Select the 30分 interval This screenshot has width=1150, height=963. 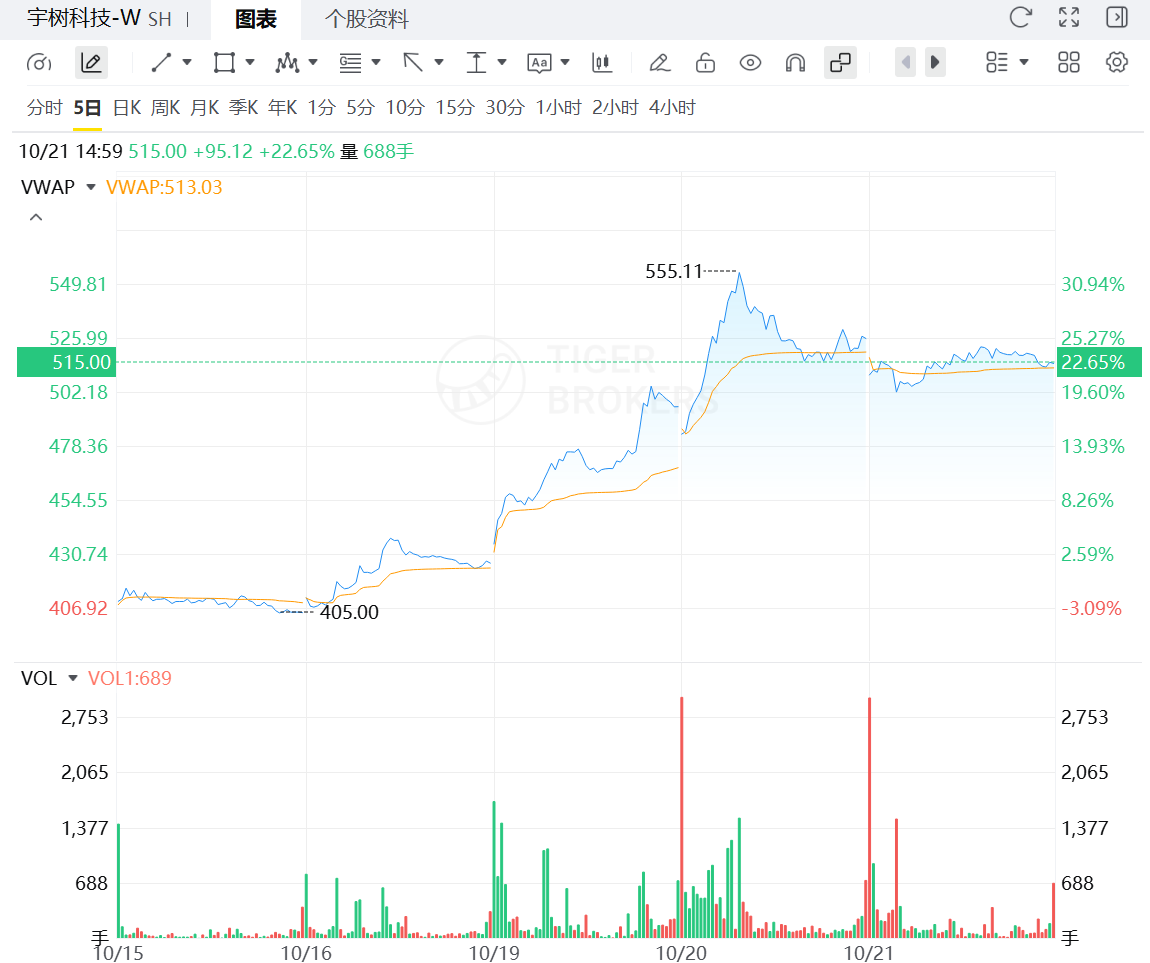tap(505, 108)
